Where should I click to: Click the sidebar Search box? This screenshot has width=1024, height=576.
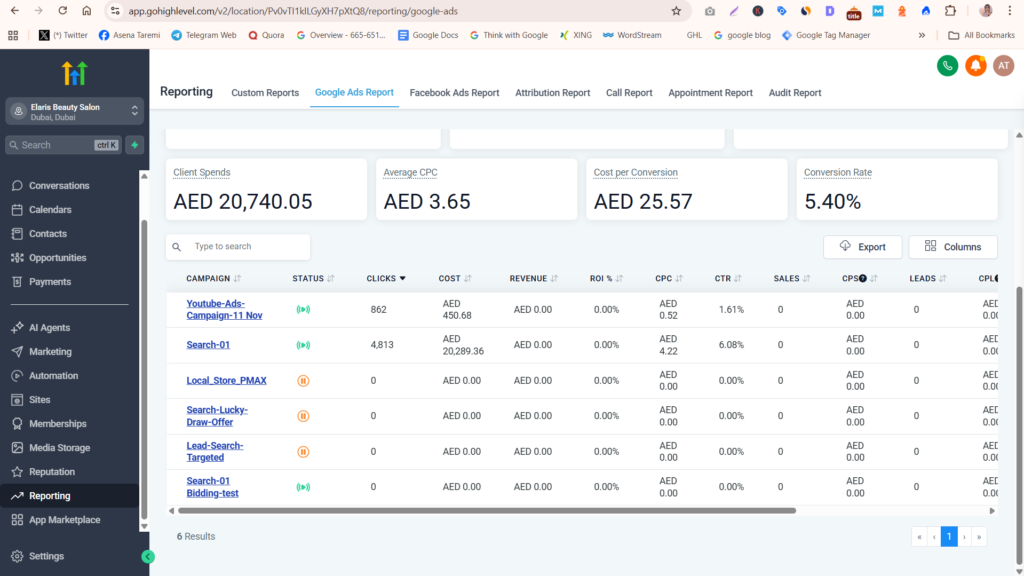63,145
